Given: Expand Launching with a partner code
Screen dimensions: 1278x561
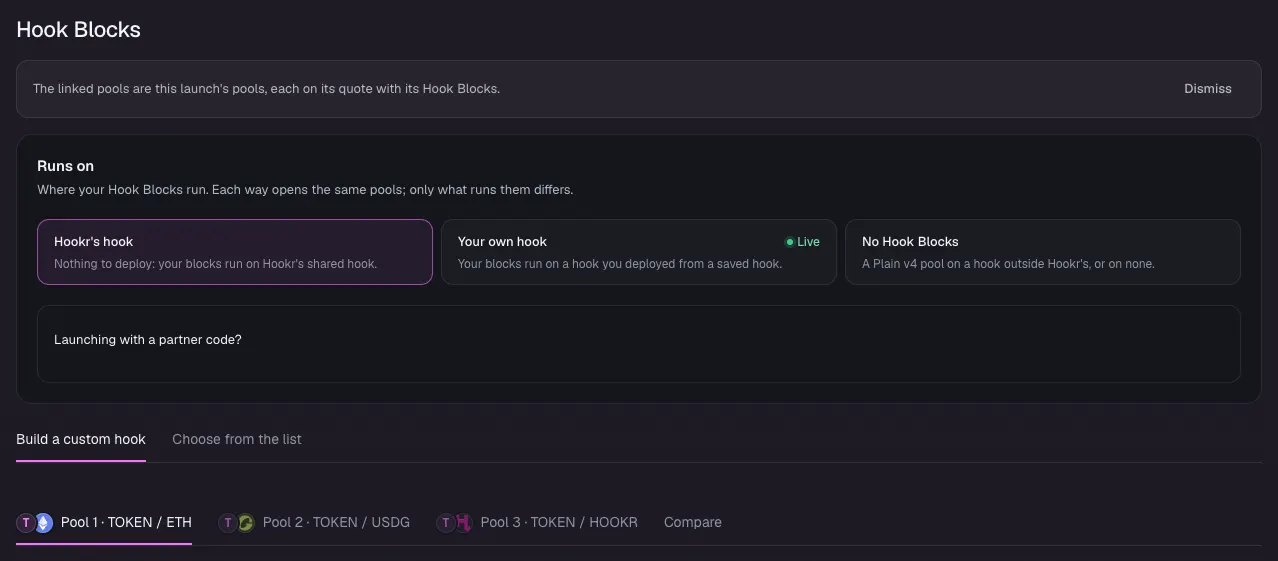Looking at the screenshot, I should point(638,343).
